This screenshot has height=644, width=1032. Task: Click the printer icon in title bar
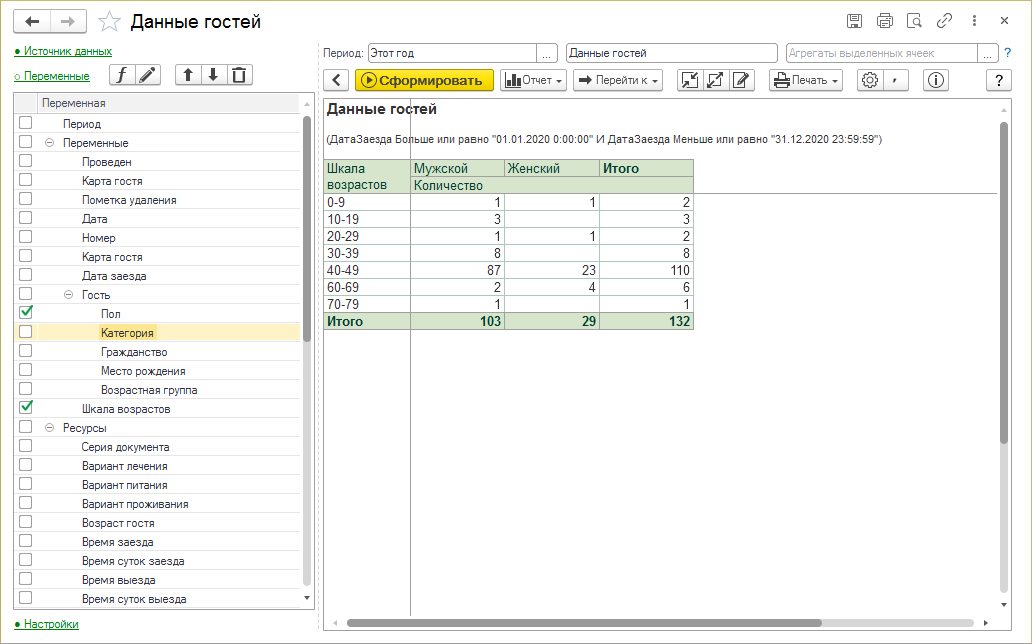click(x=884, y=21)
